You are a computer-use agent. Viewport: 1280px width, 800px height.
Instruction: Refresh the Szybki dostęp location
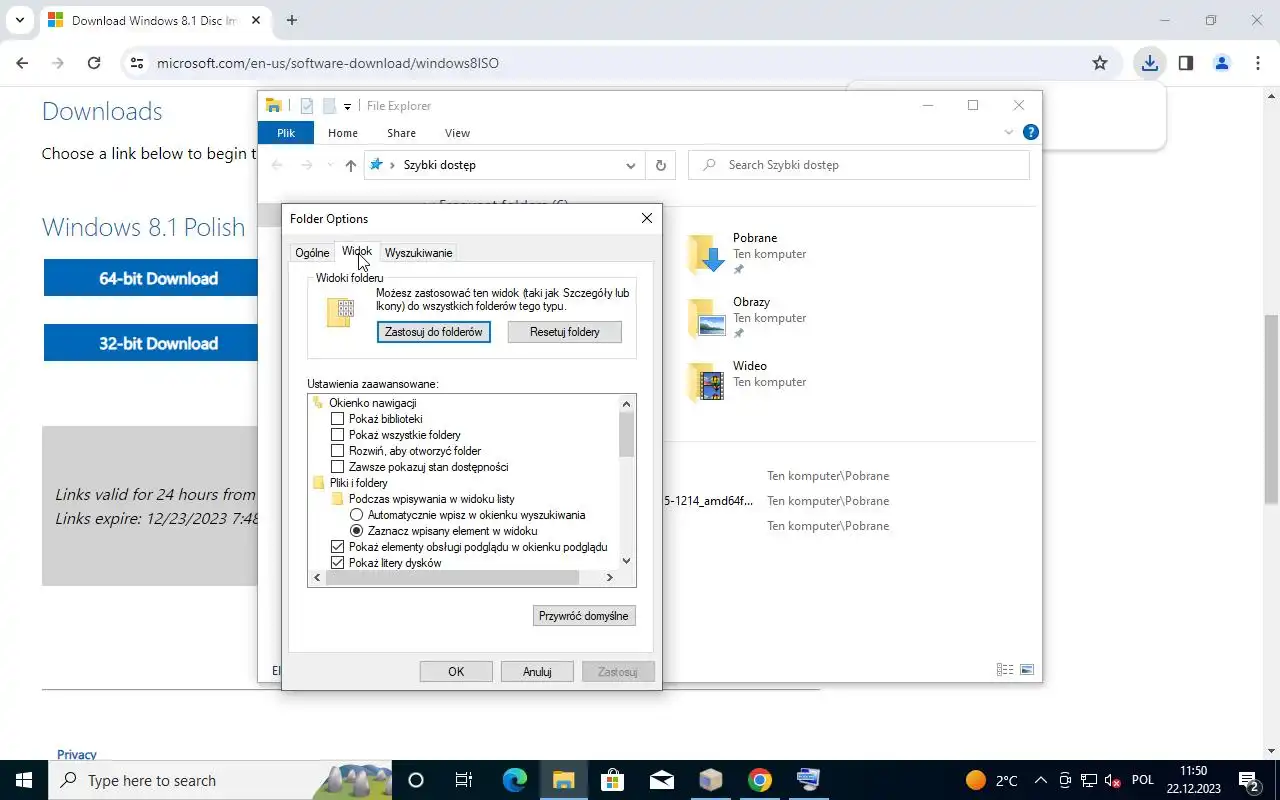(x=660, y=165)
